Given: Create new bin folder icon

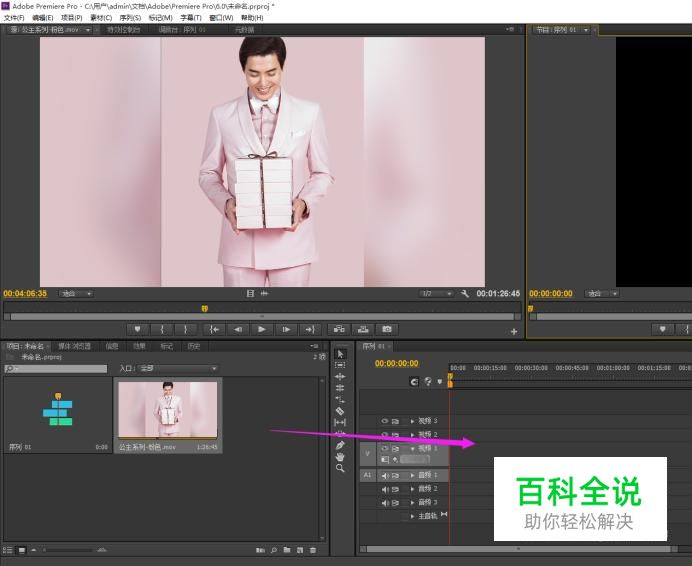Looking at the screenshot, I should [x=287, y=550].
